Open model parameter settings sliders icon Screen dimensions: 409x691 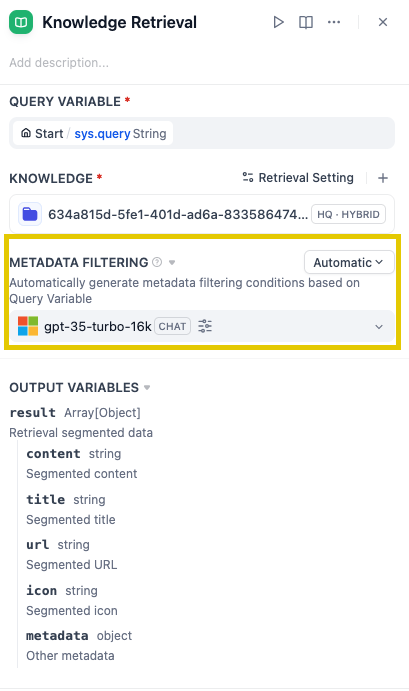point(205,326)
